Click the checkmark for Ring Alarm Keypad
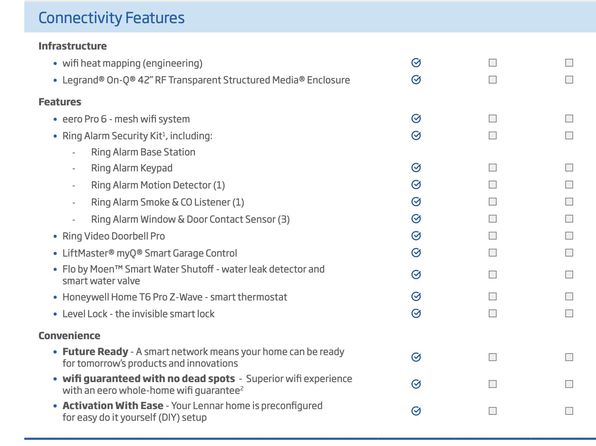Viewport: 596px width, 446px height. pos(416,167)
